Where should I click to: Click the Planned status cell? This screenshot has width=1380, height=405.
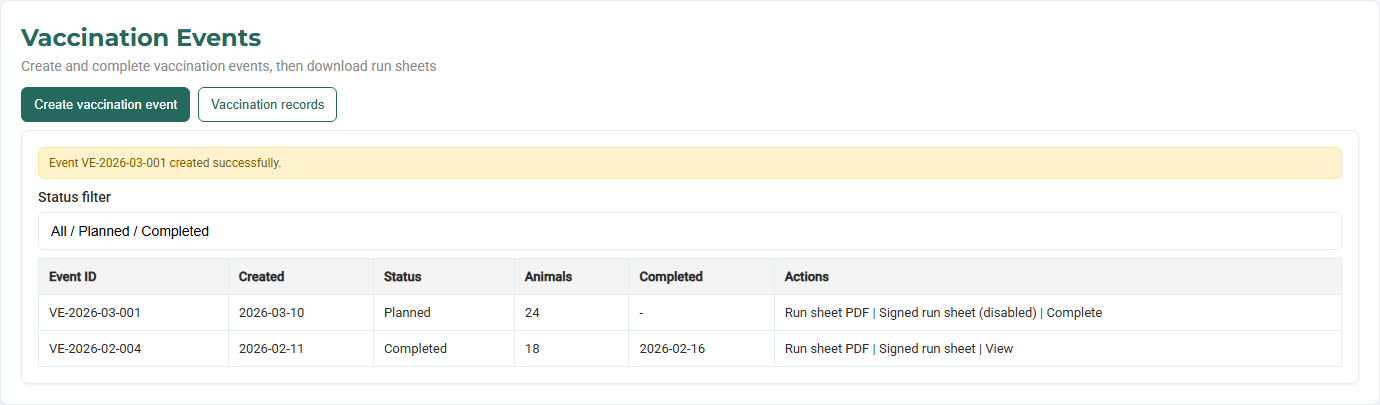click(407, 313)
